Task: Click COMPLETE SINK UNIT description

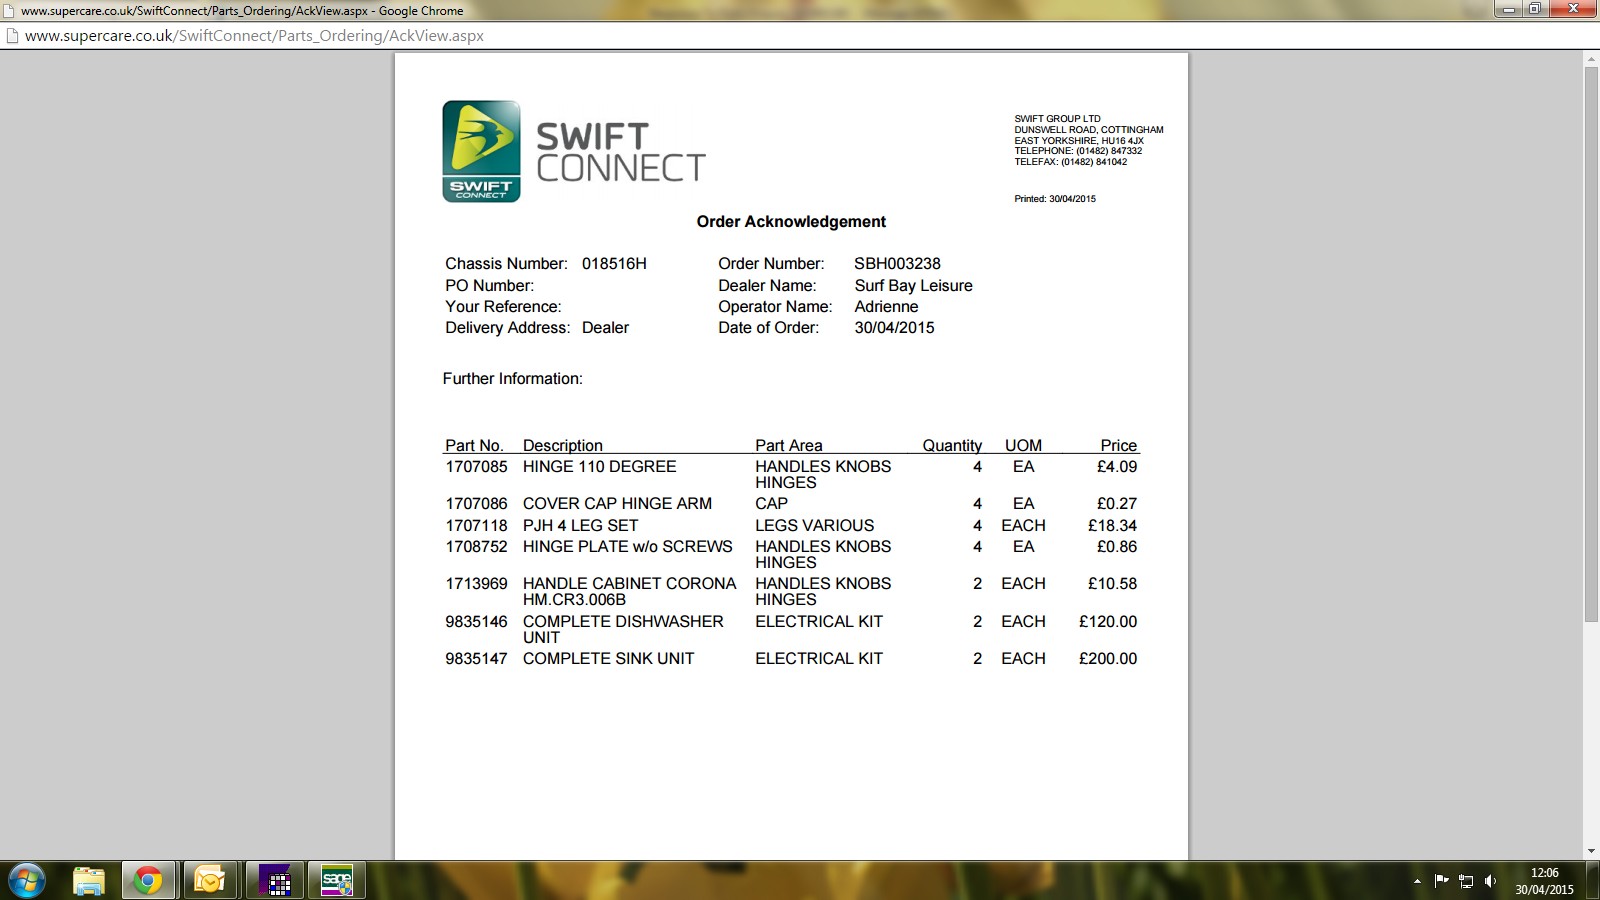Action: click(608, 659)
